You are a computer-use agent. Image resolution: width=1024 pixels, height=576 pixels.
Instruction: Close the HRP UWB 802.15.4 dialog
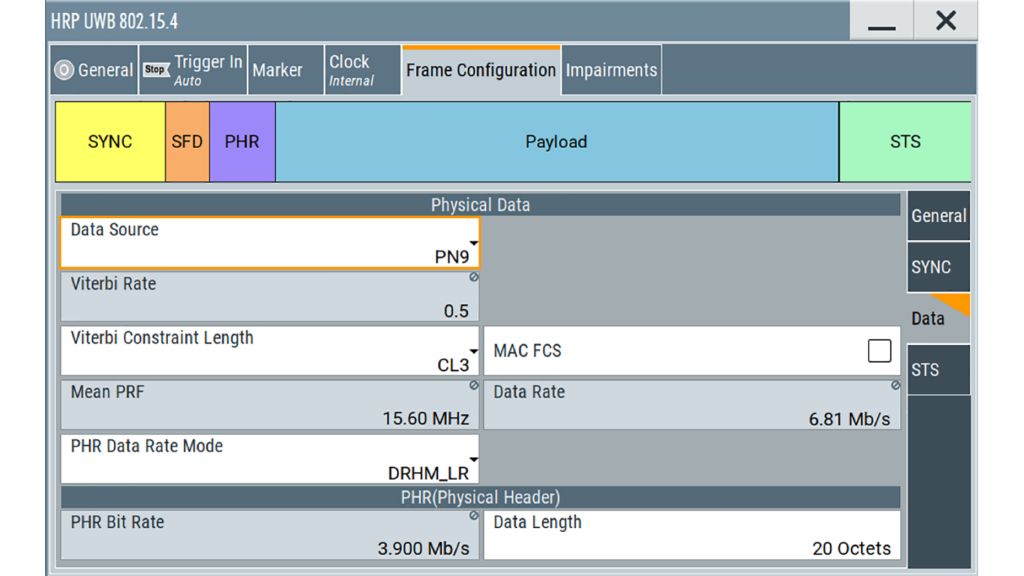945,22
